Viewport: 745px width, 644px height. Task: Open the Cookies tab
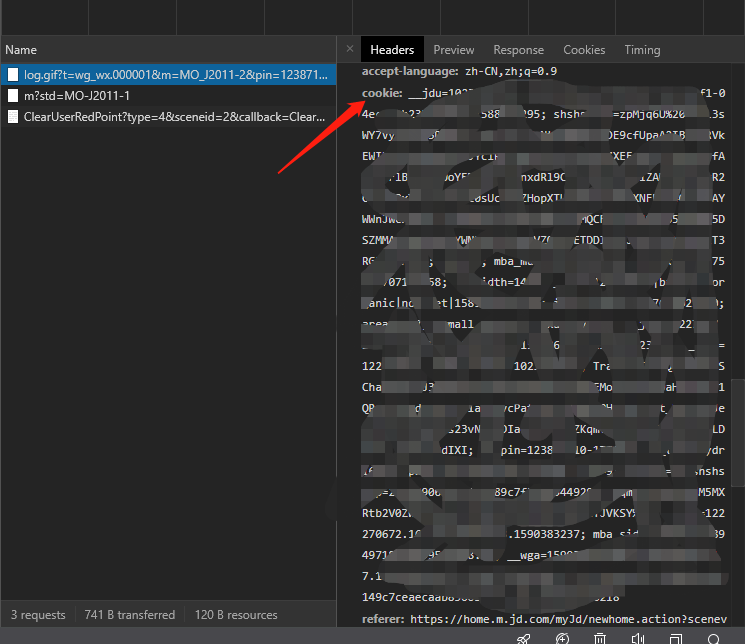(x=584, y=50)
